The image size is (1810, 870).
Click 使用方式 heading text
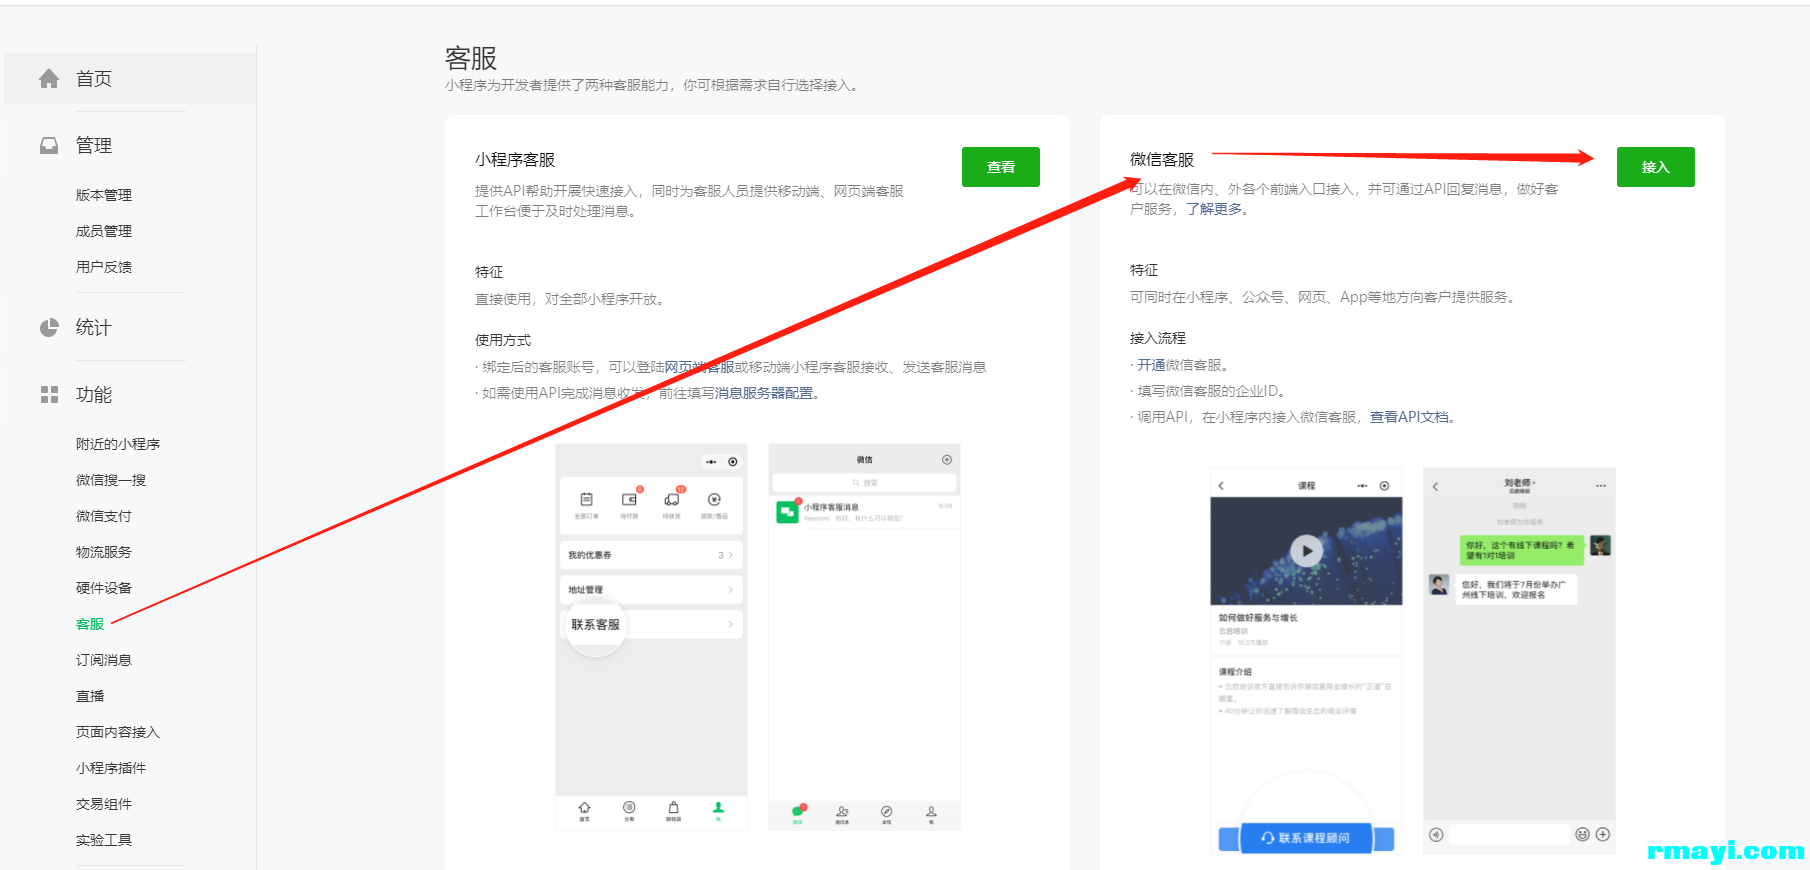pyautogui.click(x=503, y=341)
